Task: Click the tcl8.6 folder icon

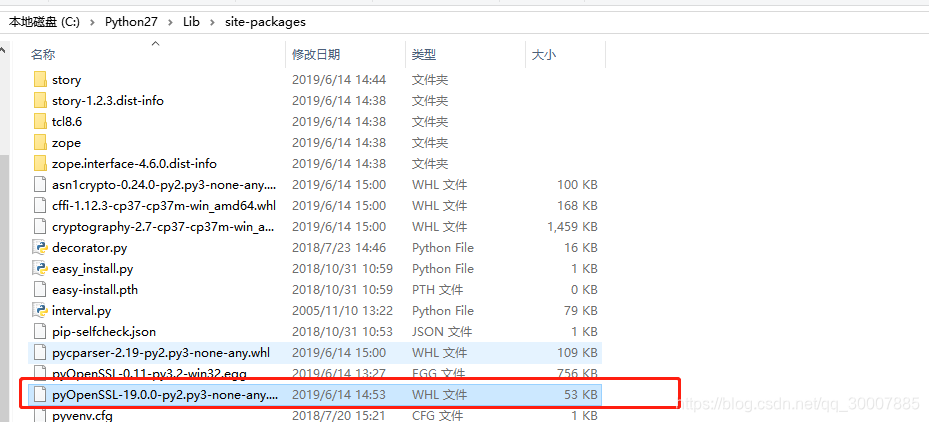Action: [x=40, y=122]
